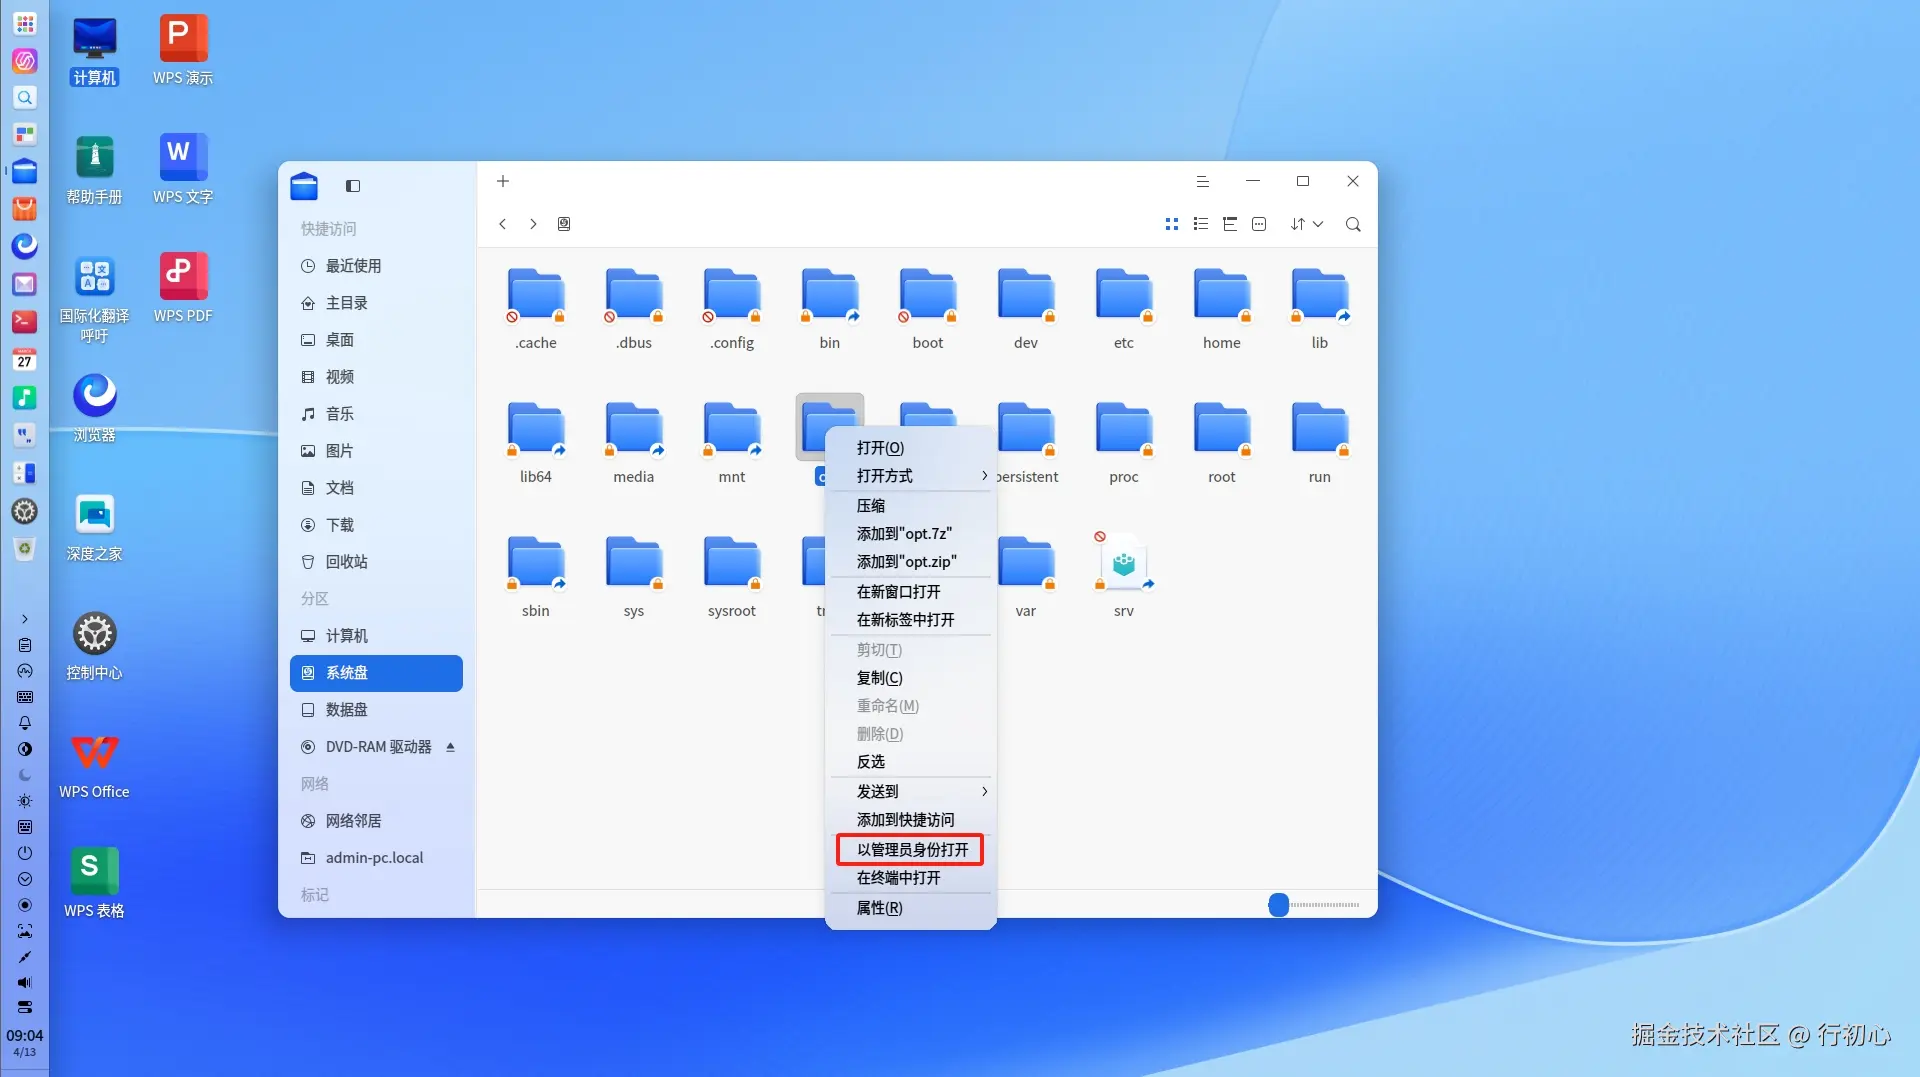Open the launcher in the dock
The image size is (1920, 1077).
25,23
